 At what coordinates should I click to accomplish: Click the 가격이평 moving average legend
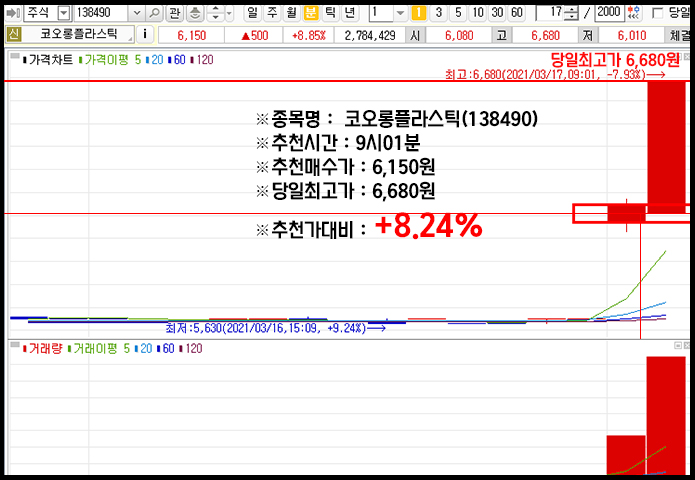point(103,59)
